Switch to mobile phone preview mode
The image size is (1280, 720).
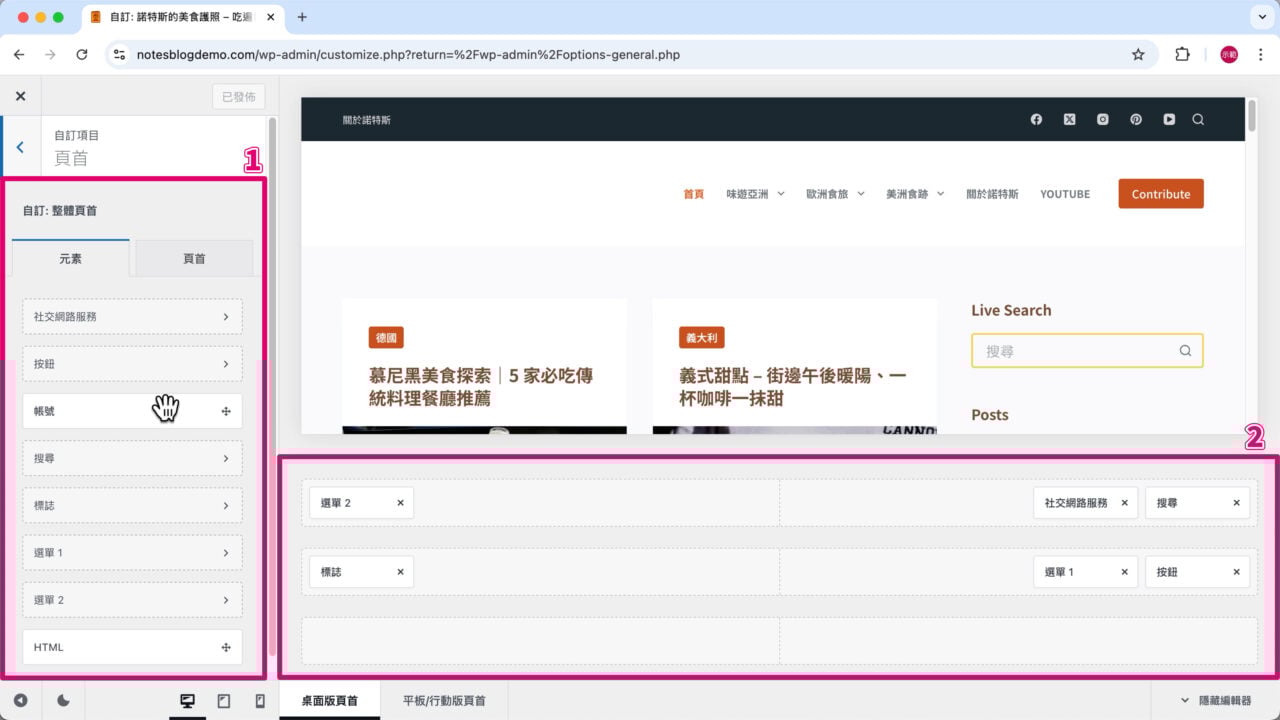(260, 701)
